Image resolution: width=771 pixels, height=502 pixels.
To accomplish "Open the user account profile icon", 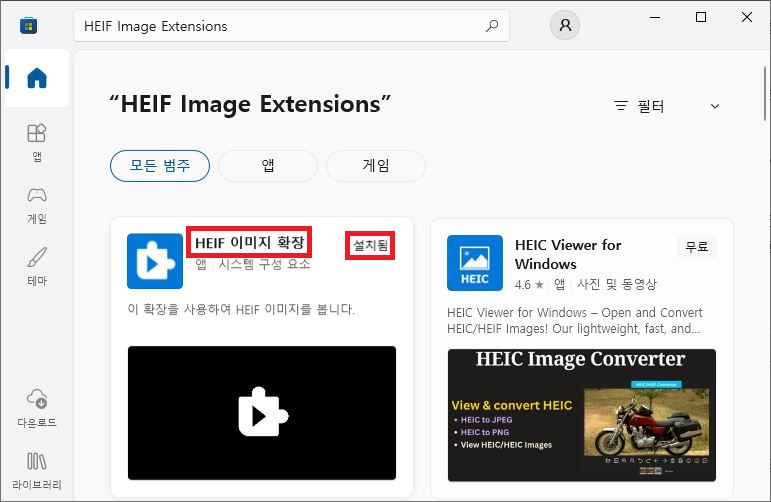I will click(x=565, y=25).
